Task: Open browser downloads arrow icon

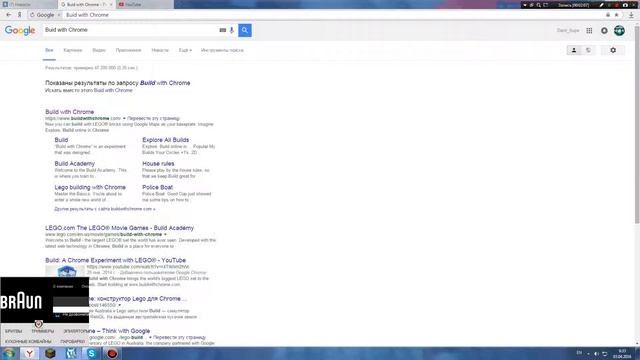Action: (x=631, y=15)
